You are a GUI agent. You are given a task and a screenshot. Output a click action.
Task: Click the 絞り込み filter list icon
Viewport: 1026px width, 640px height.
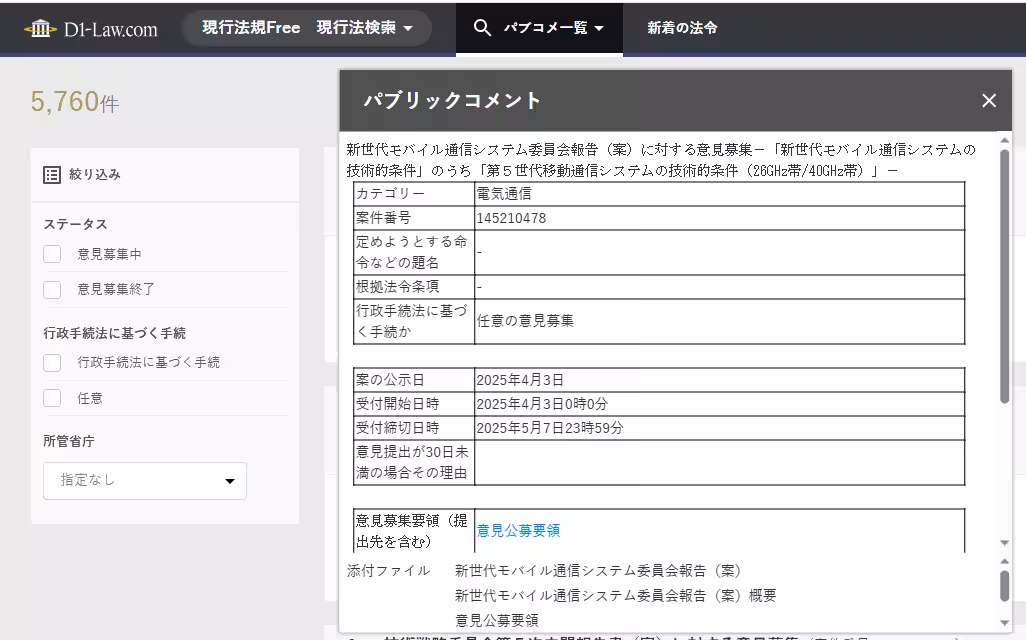pyautogui.click(x=50, y=173)
